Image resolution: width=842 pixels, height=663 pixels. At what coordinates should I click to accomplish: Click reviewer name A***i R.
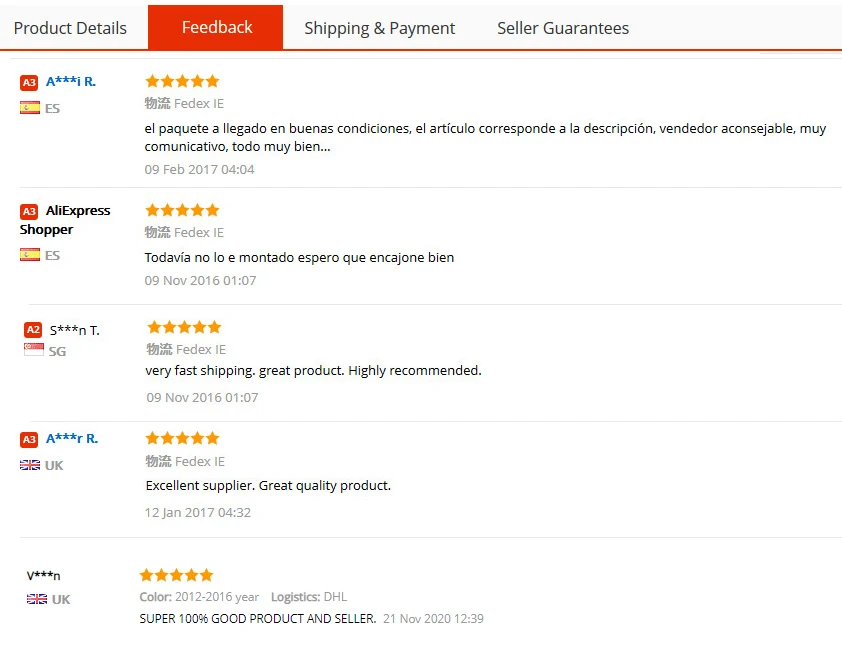71,82
